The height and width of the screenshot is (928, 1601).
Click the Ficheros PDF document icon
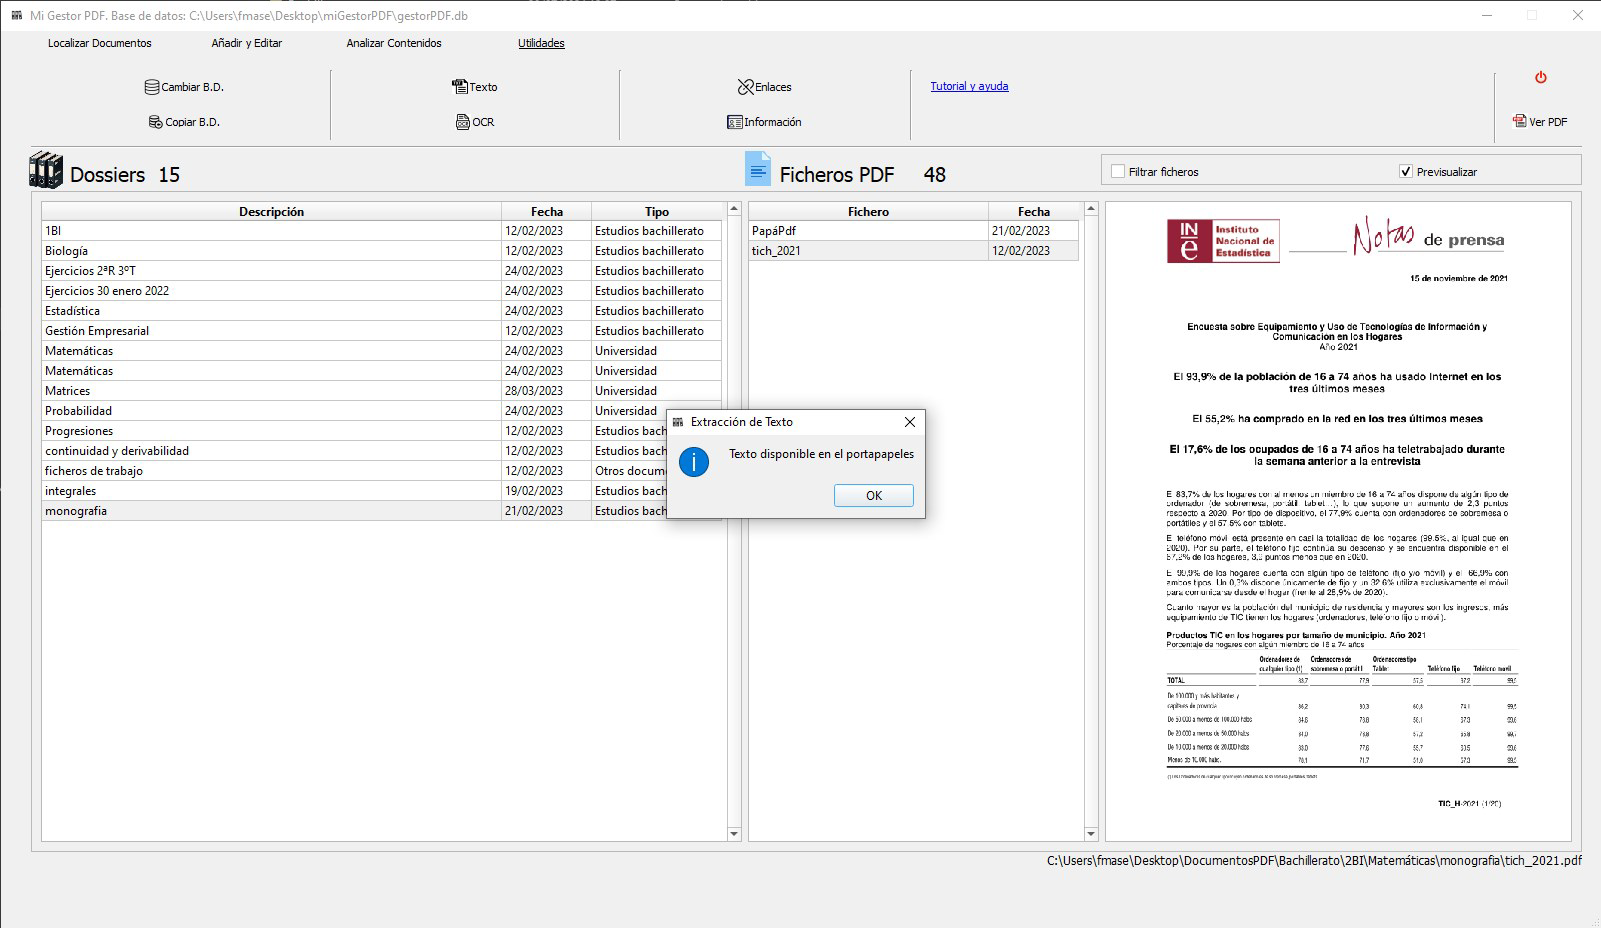tap(758, 169)
